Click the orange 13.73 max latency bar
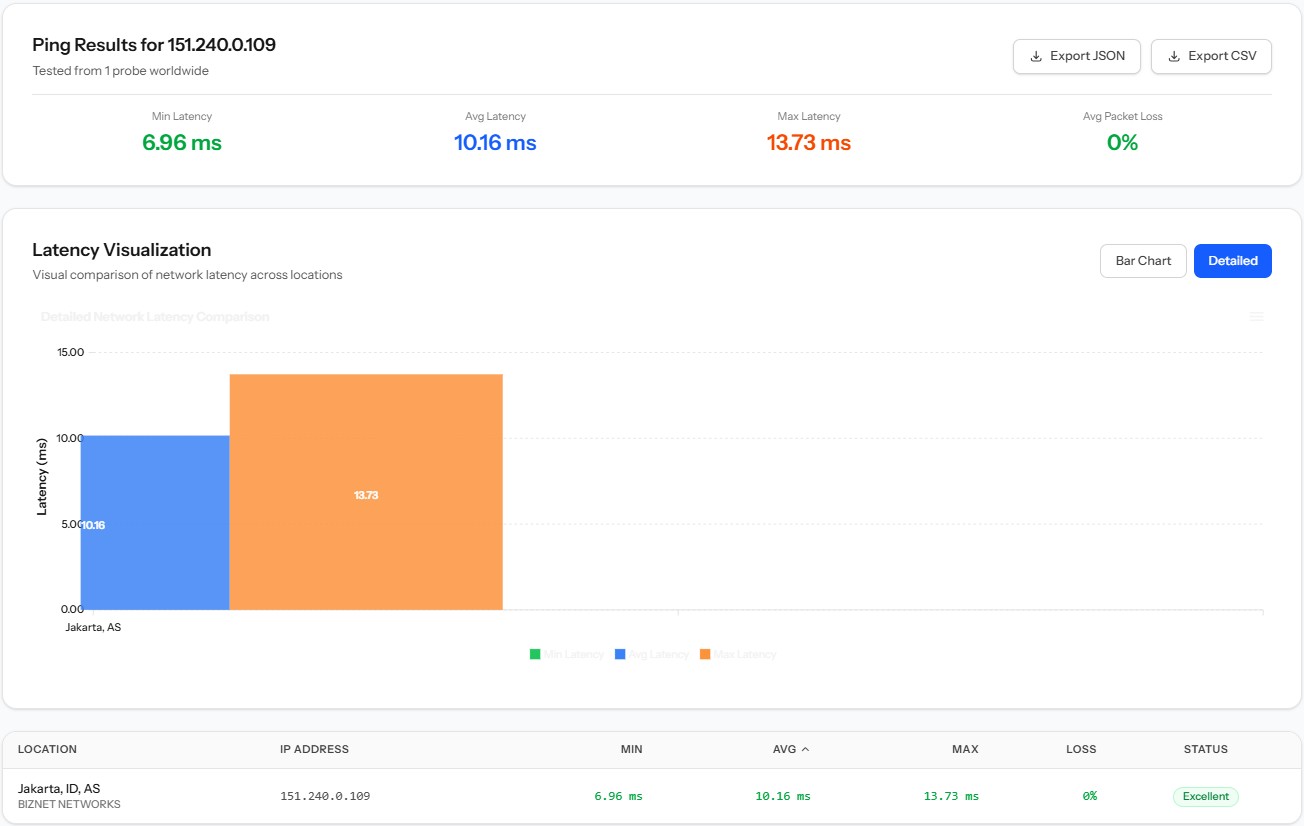This screenshot has height=826, width=1304. [366, 492]
